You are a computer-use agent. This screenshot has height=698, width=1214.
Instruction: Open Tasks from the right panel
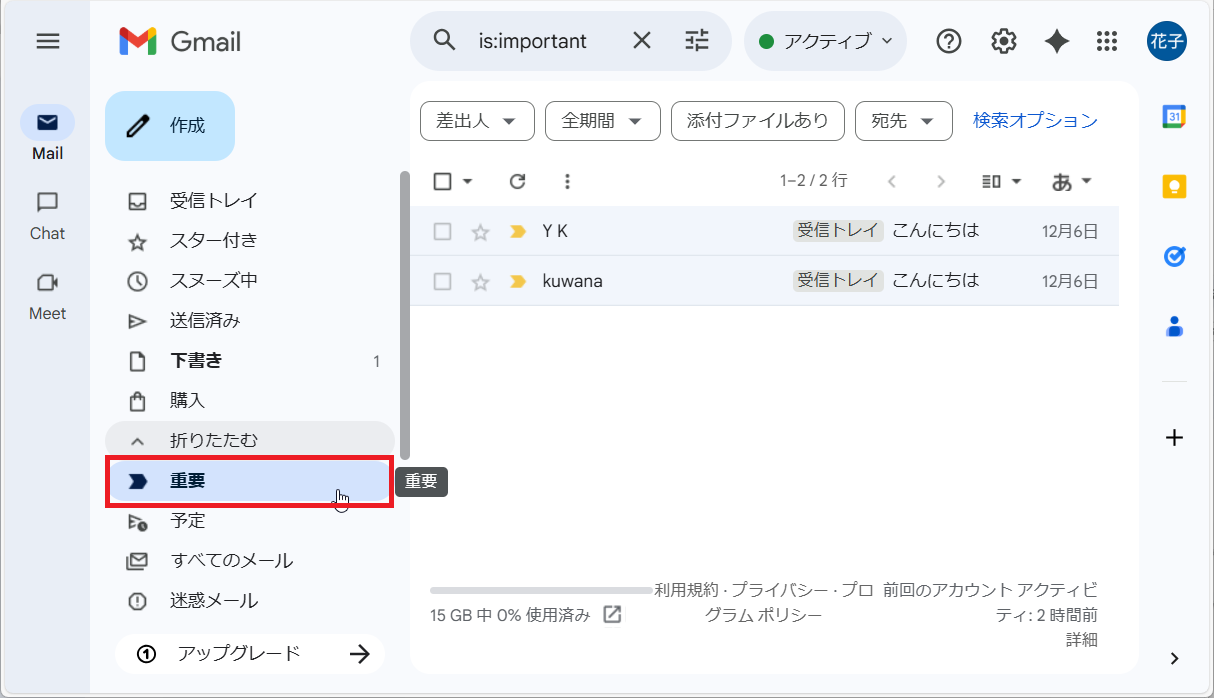tap(1174, 256)
